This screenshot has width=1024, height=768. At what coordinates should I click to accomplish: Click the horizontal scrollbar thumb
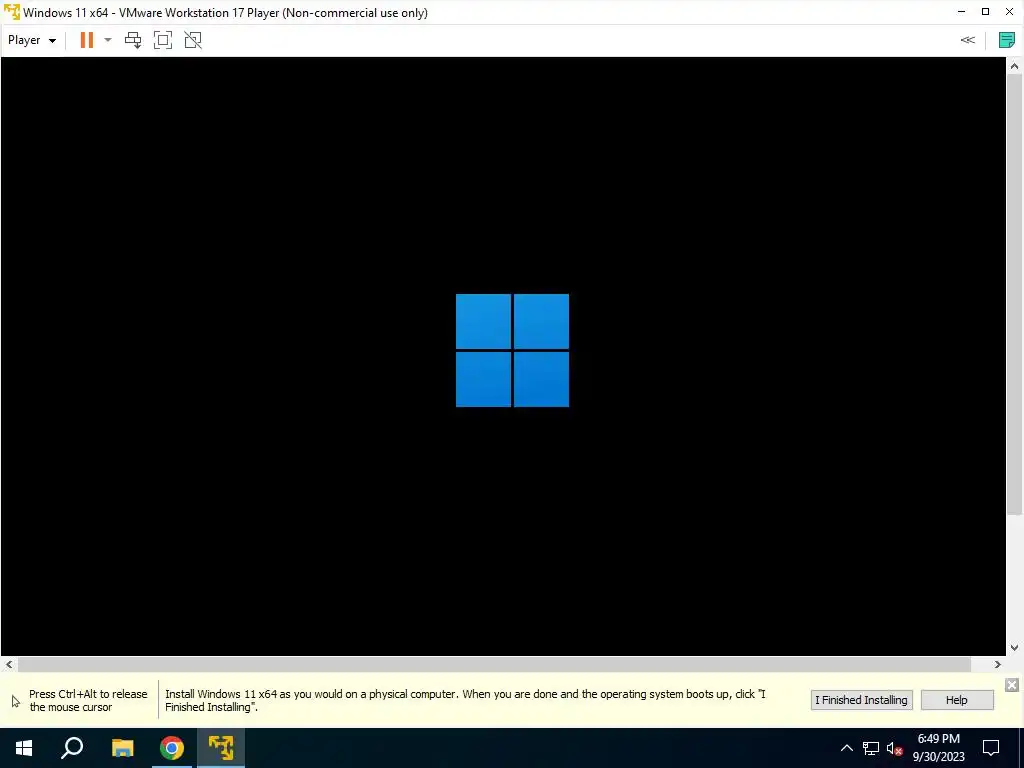[x=494, y=664]
